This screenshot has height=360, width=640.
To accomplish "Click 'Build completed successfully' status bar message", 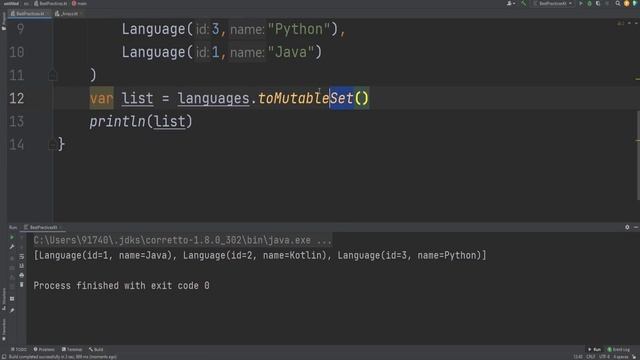I will click(x=62, y=357).
